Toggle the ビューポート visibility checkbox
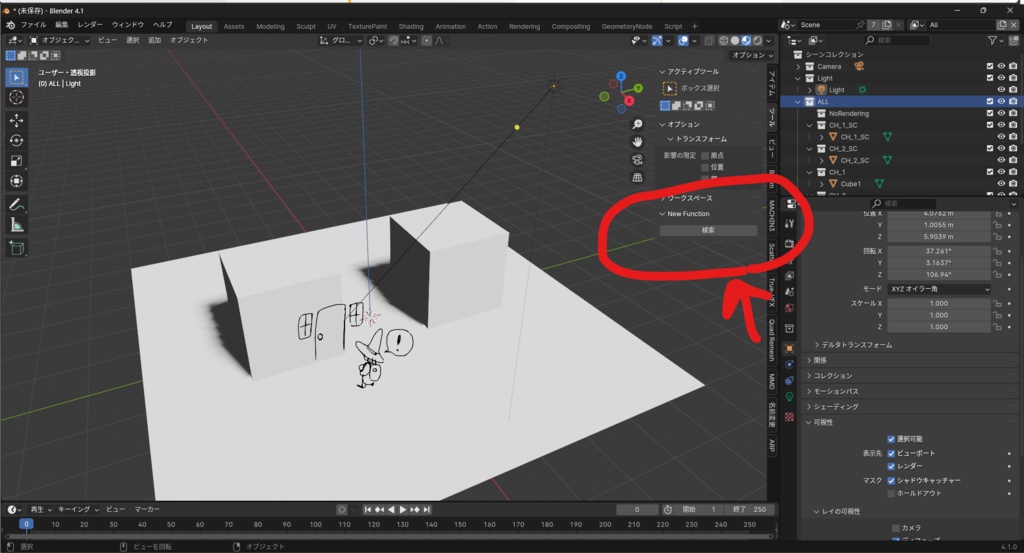The height and width of the screenshot is (553, 1024). coord(891,453)
